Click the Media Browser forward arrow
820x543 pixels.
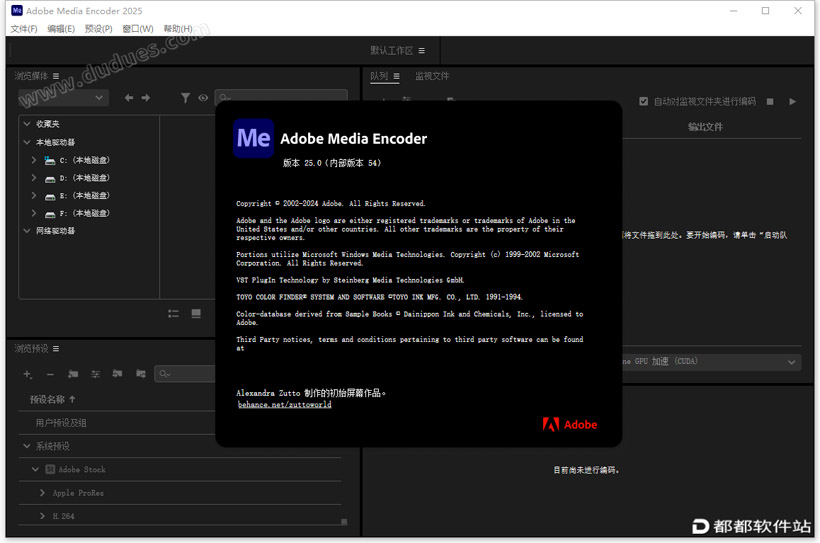145,98
